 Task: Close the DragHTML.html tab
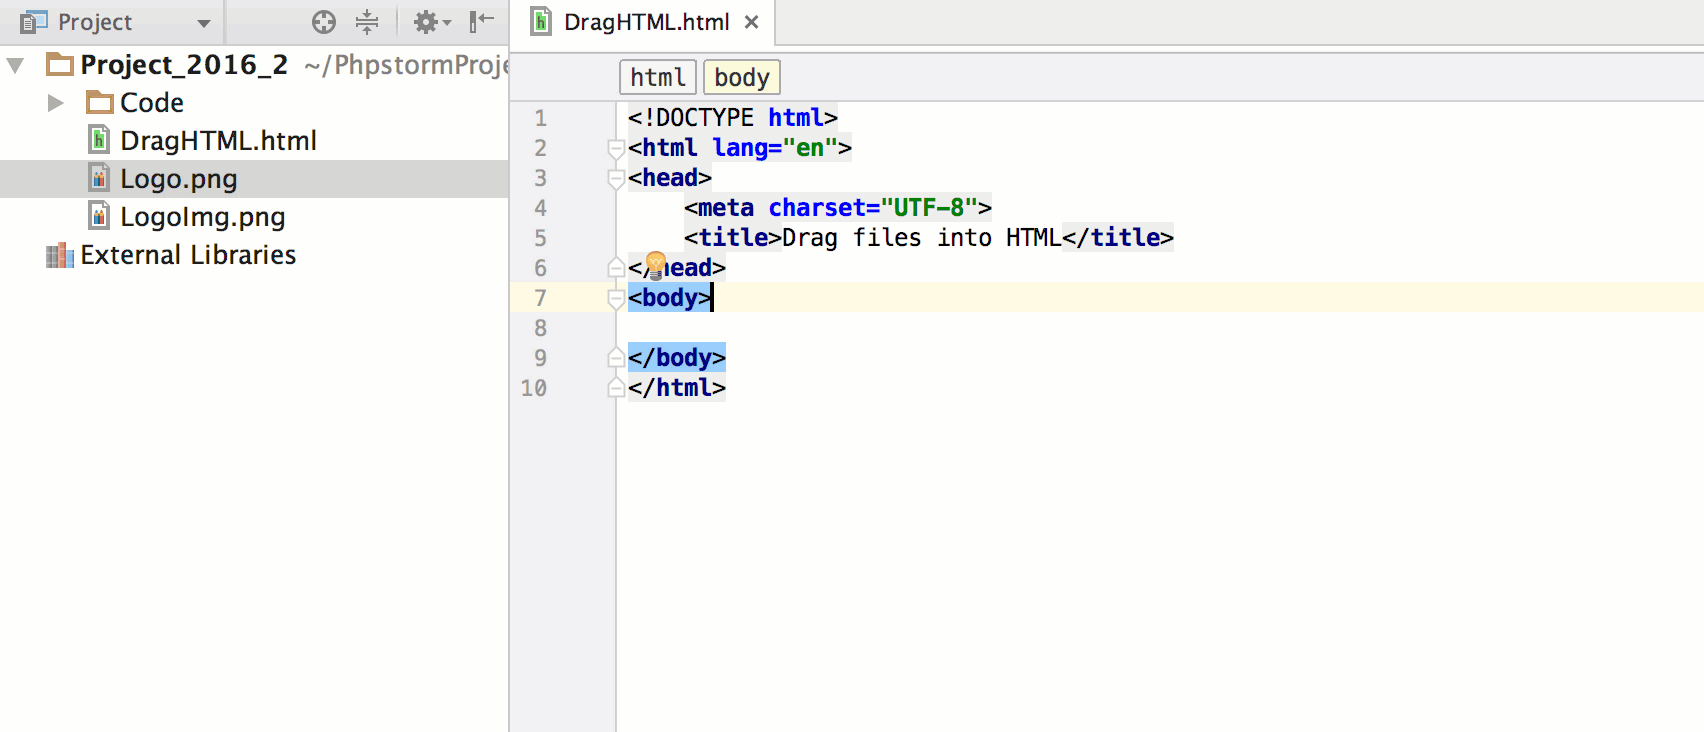[752, 22]
